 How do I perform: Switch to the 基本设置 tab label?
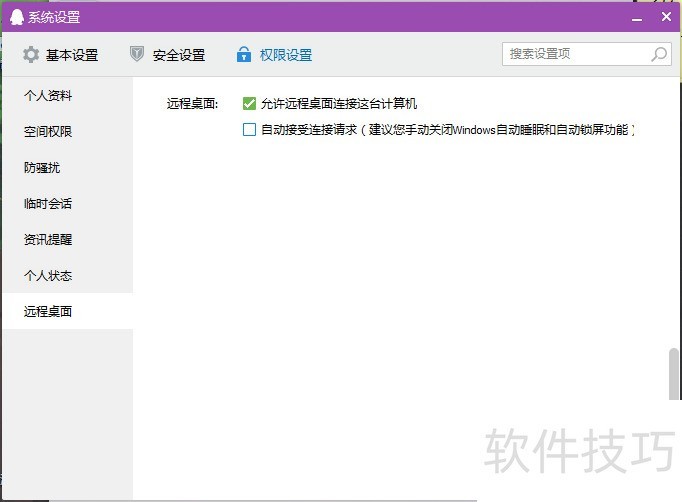point(73,55)
